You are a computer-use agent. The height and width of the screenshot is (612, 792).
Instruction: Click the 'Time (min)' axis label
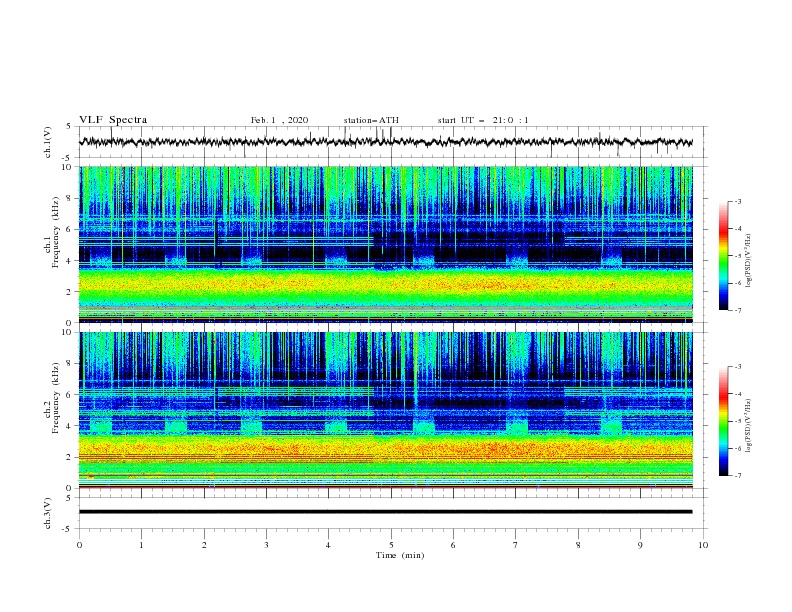tap(400, 555)
